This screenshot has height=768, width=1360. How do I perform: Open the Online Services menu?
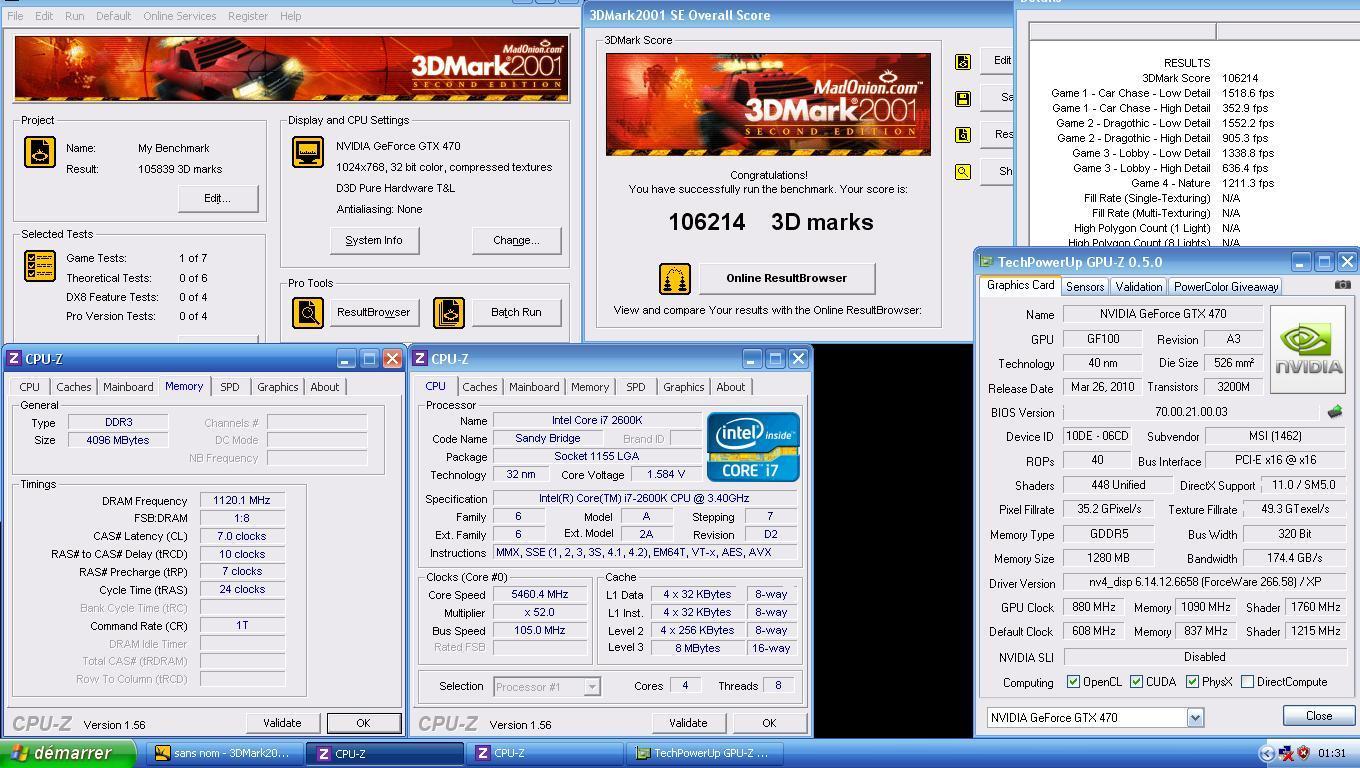(x=179, y=16)
